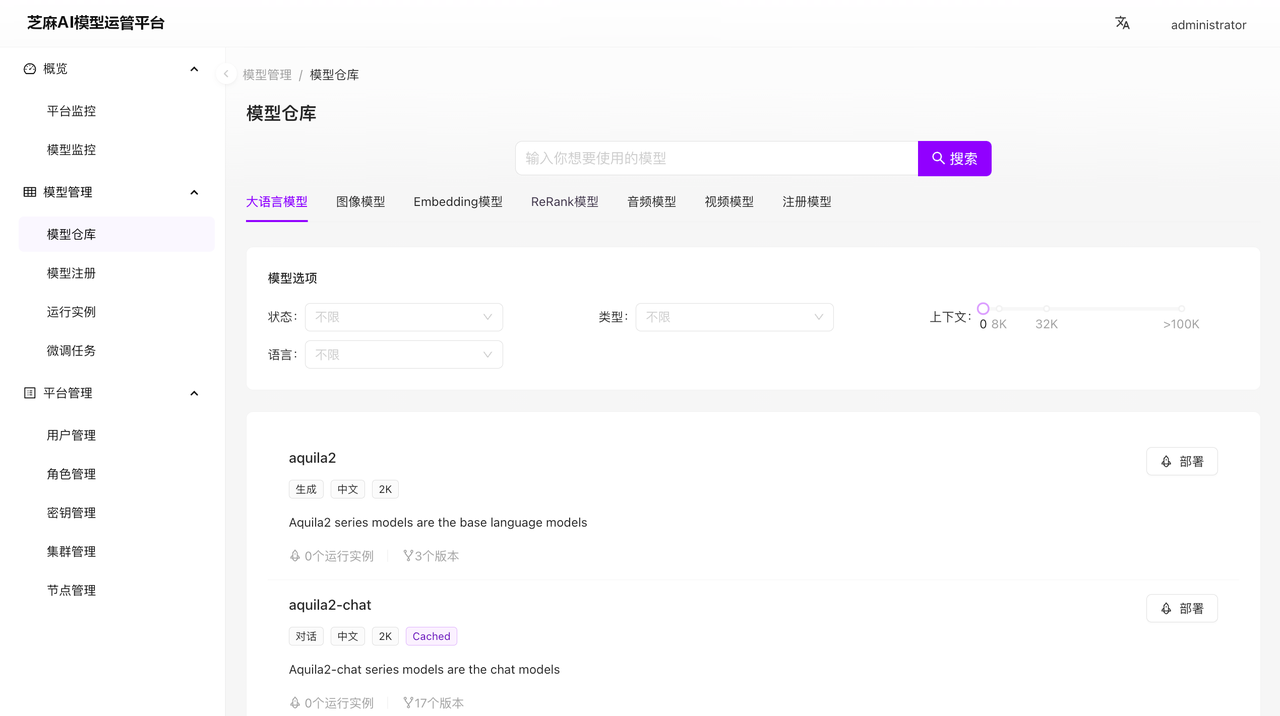Screen dimensions: 1280x716
Task: Click the language translation icon in header
Action: [1122, 23]
